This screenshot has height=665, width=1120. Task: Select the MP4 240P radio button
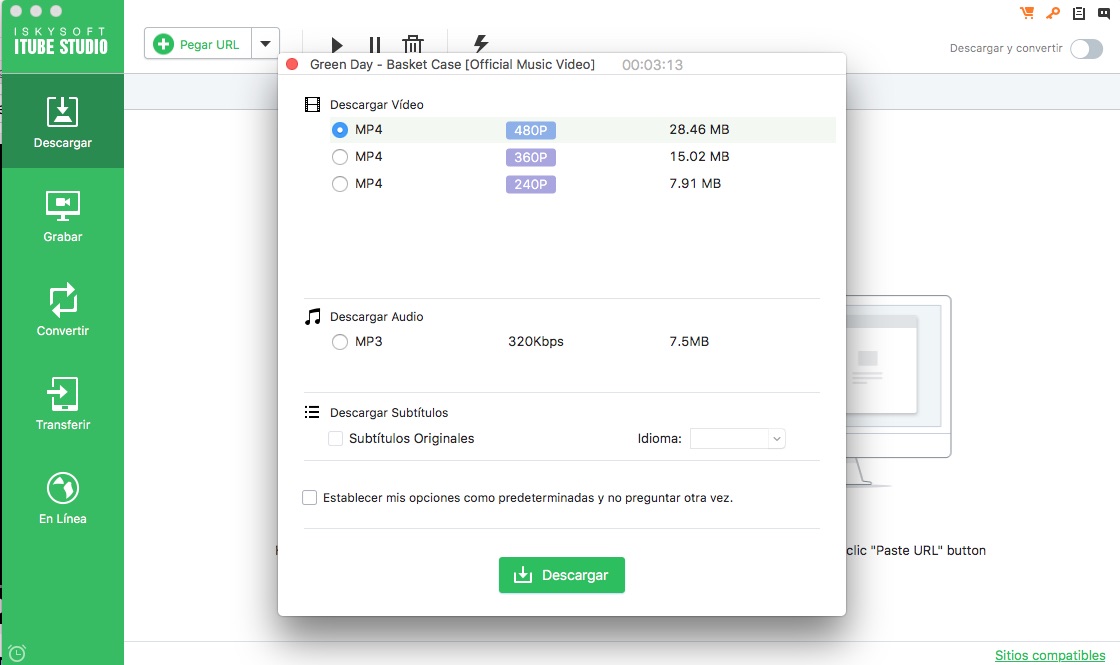click(340, 184)
